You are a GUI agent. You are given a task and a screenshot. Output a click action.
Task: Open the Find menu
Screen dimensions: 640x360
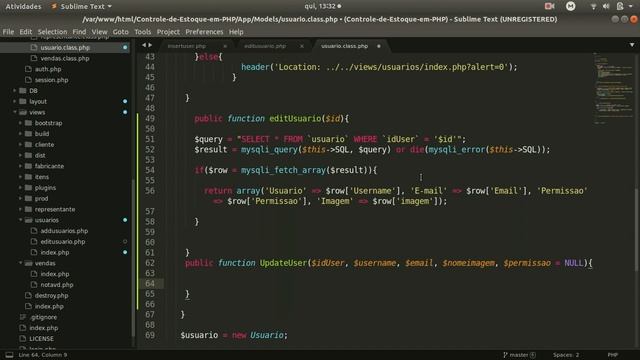click(x=79, y=32)
